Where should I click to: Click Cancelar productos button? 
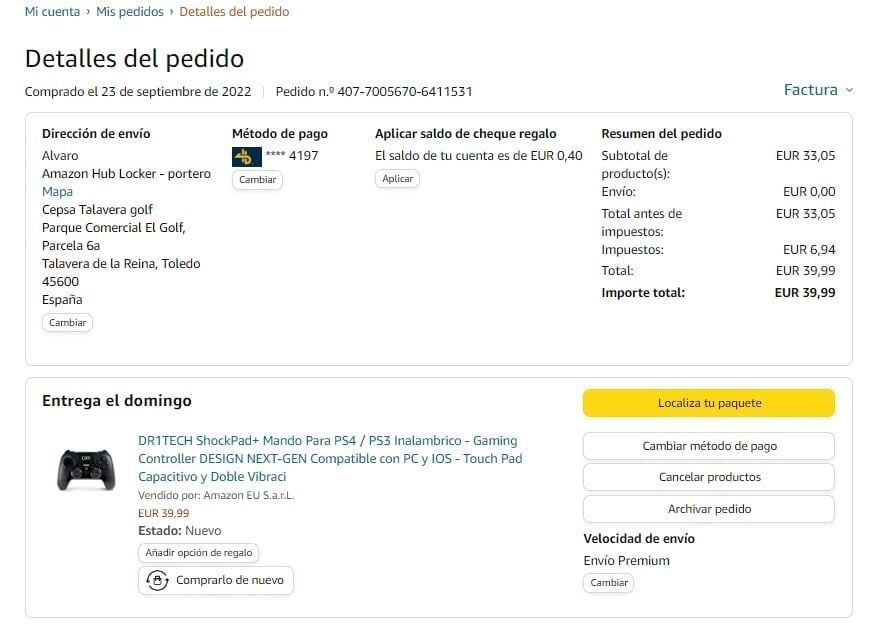coord(709,477)
